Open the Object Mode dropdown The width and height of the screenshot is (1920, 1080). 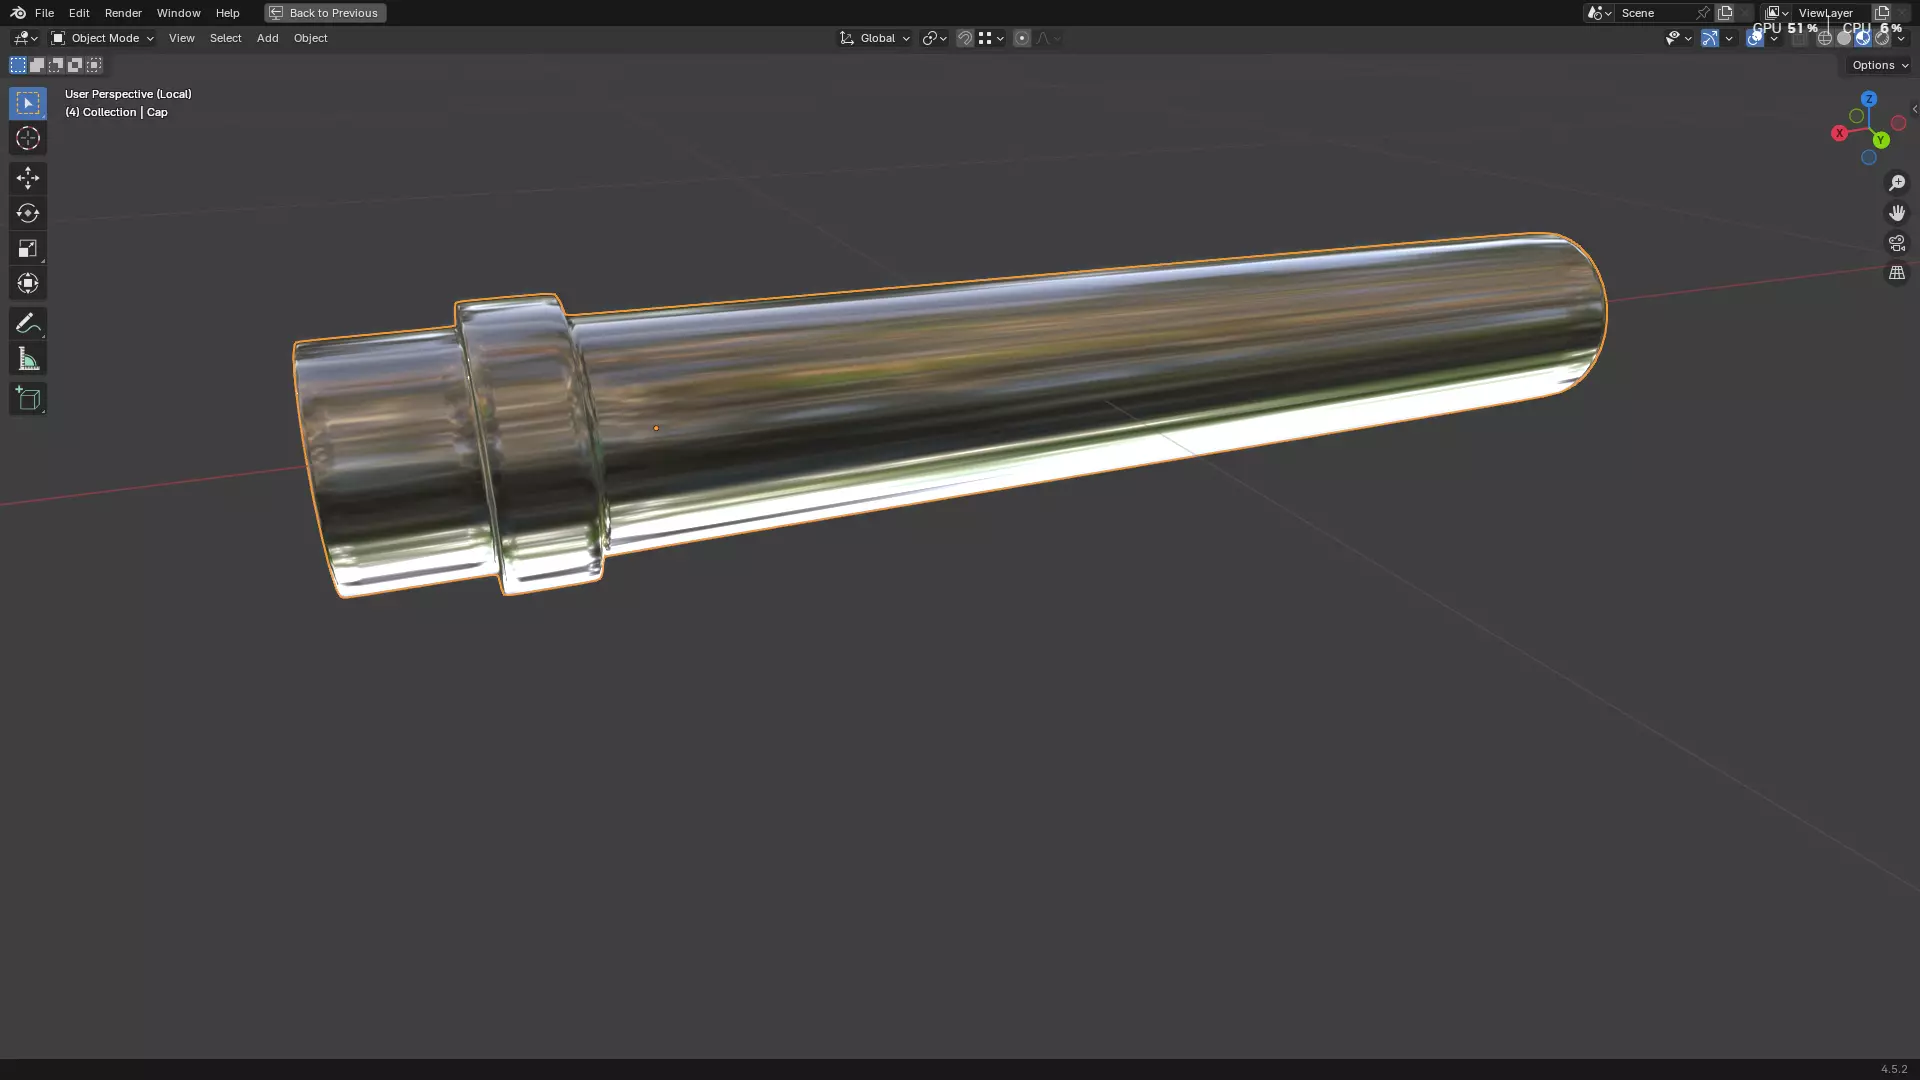tap(102, 38)
